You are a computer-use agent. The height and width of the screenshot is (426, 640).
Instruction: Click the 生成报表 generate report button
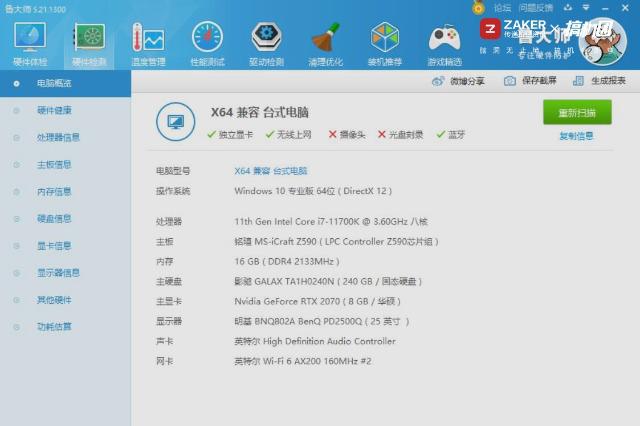[599, 81]
